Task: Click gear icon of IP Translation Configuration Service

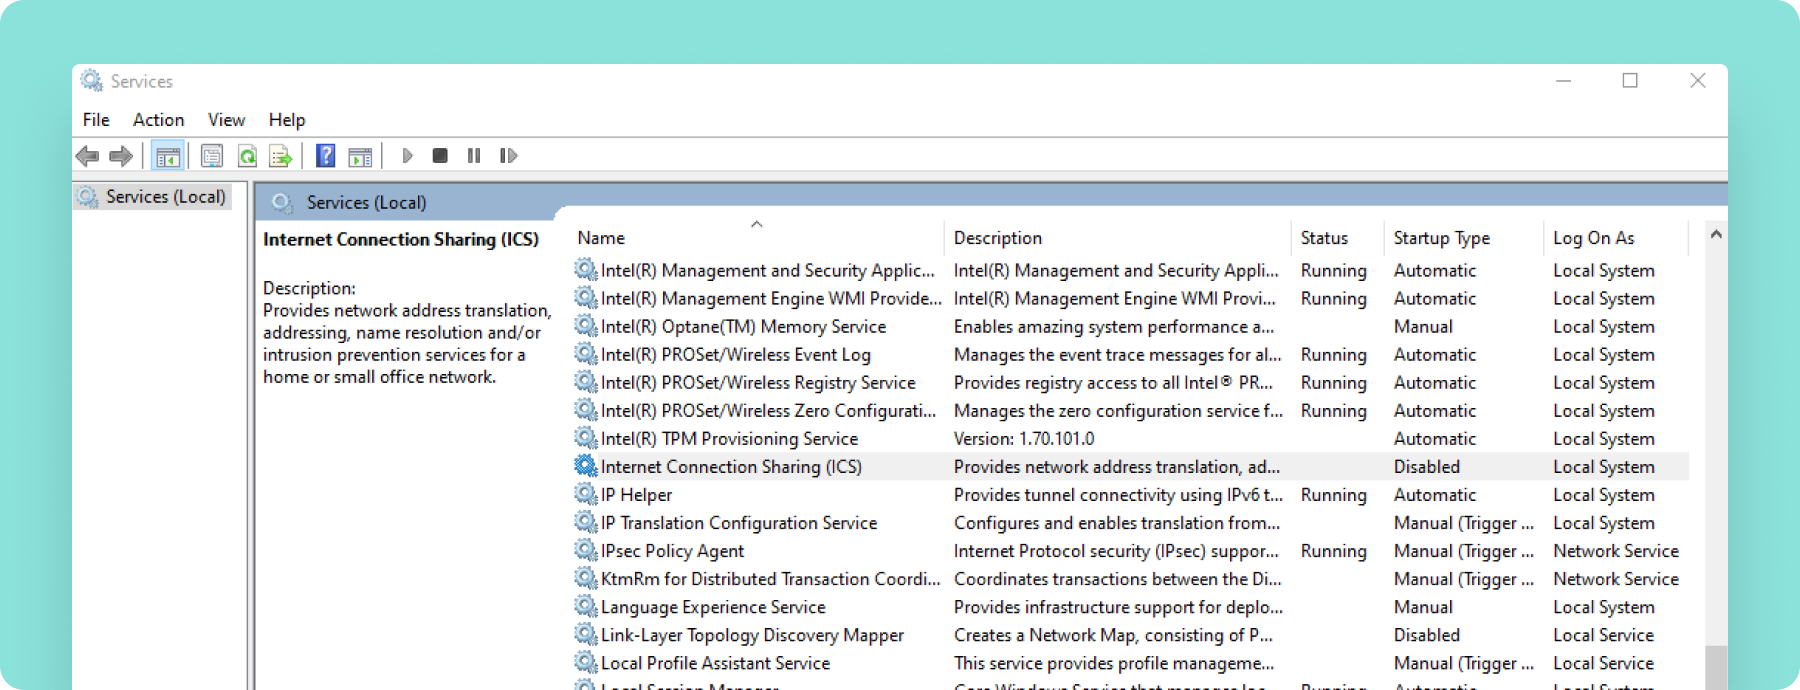Action: pos(586,521)
